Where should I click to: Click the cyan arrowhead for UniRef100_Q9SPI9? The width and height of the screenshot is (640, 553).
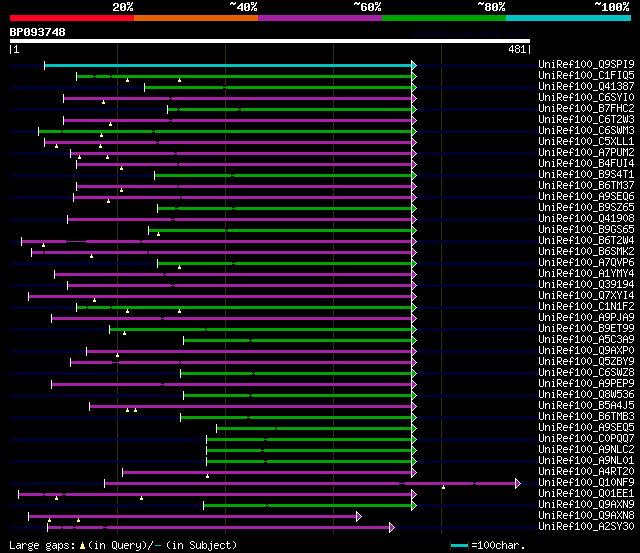pos(414,65)
